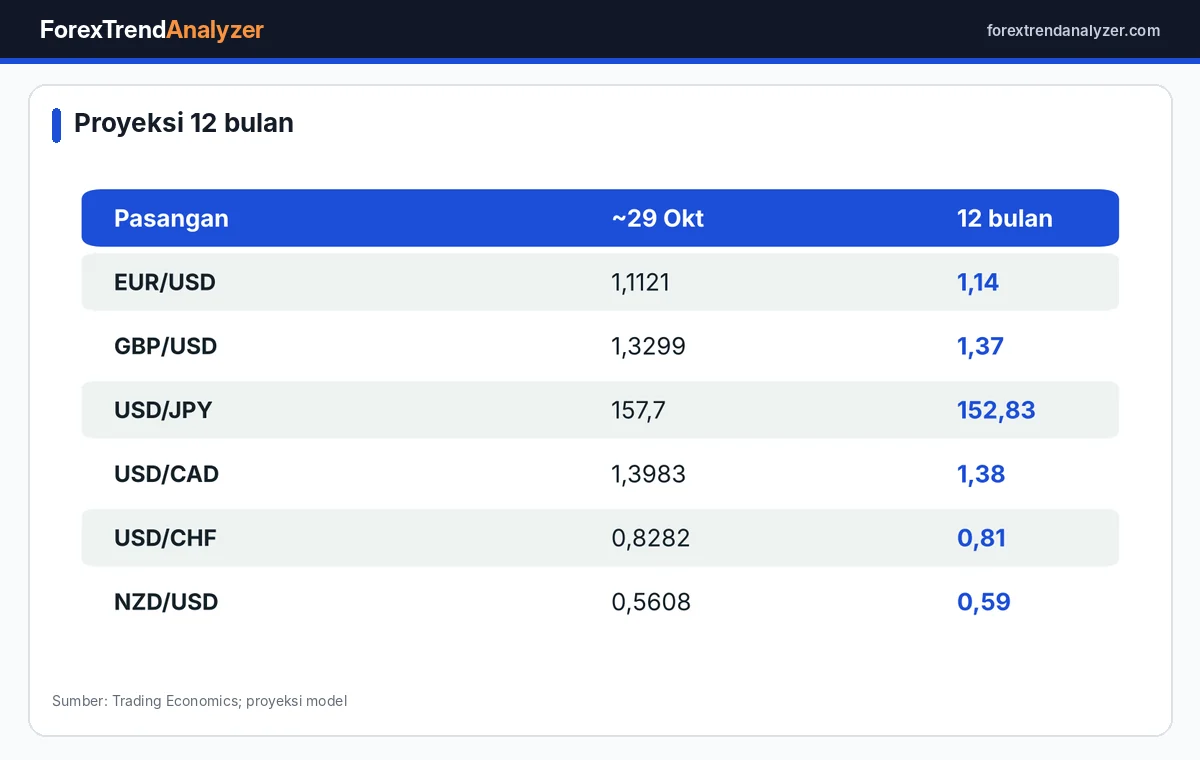
Task: Click the GBP/USD projection 1,37
Action: 981,346
